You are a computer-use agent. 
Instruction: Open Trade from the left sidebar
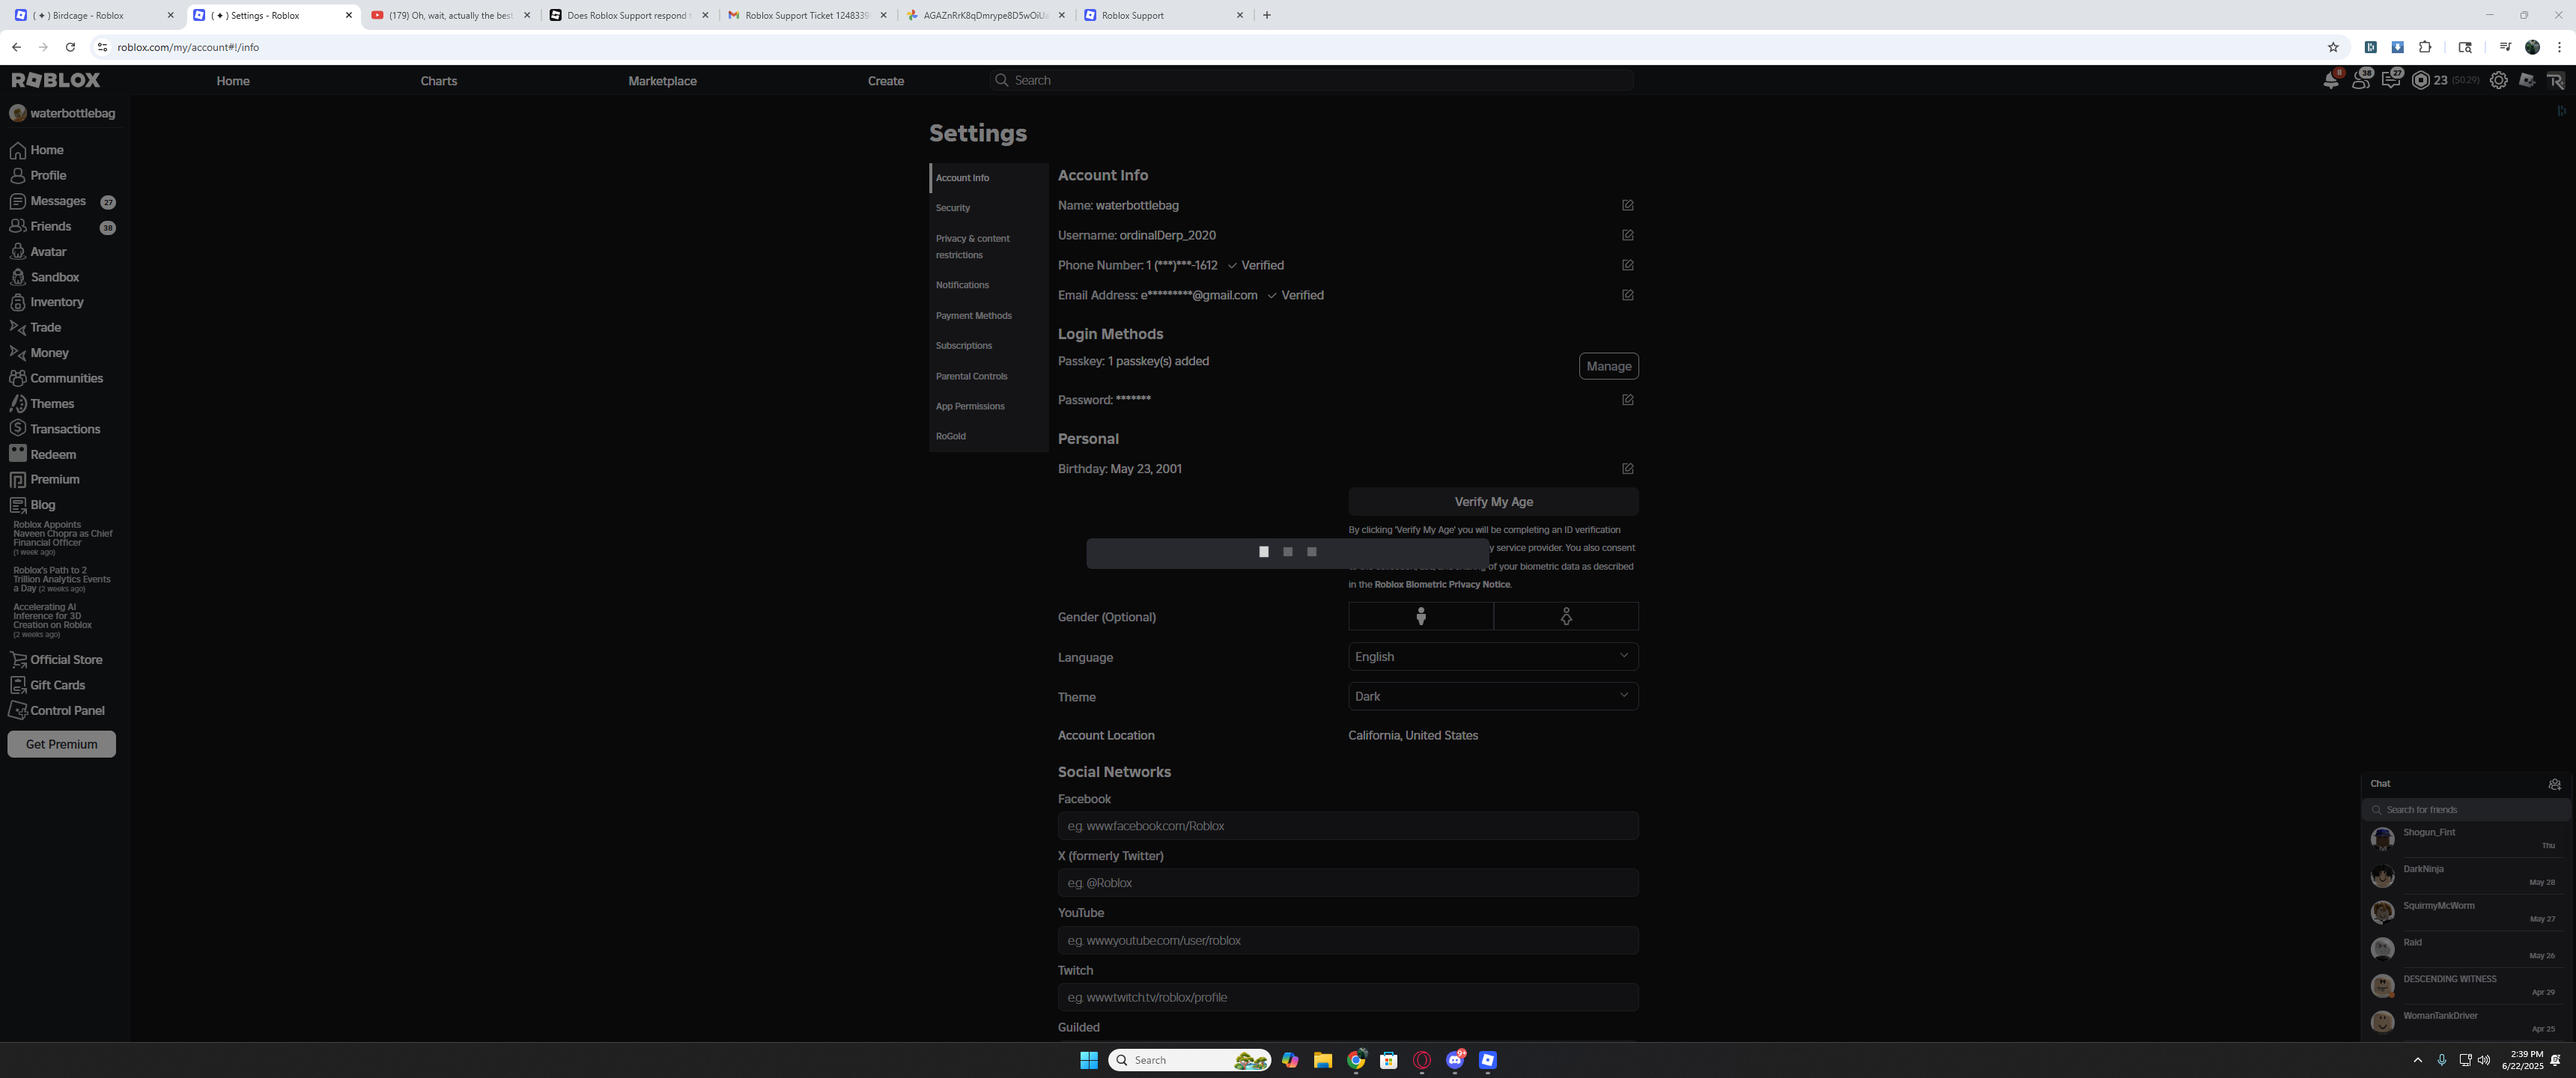(x=45, y=327)
